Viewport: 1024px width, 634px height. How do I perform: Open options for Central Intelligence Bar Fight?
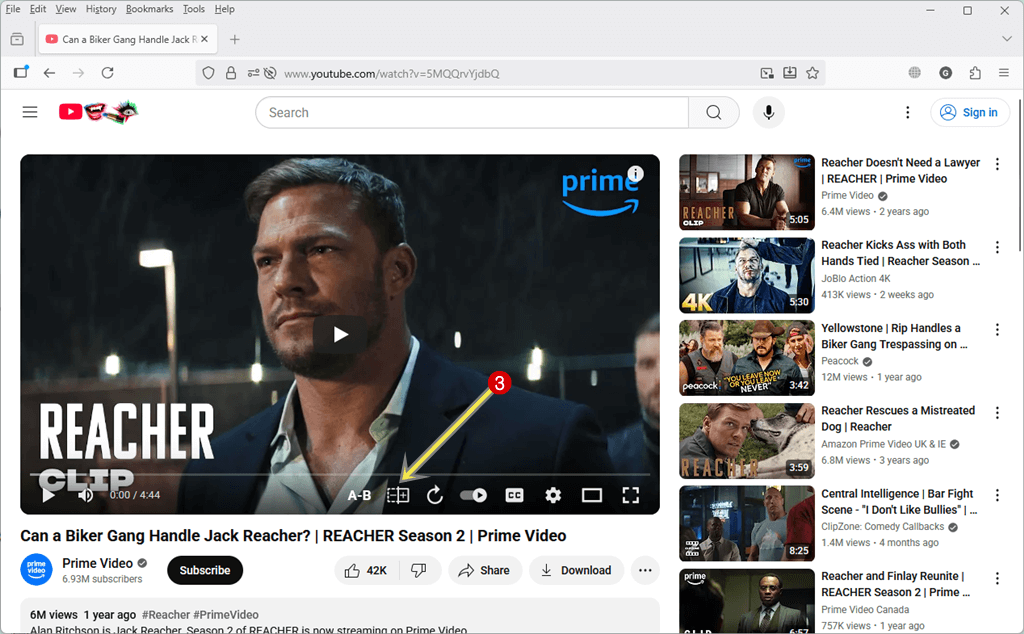(997, 496)
